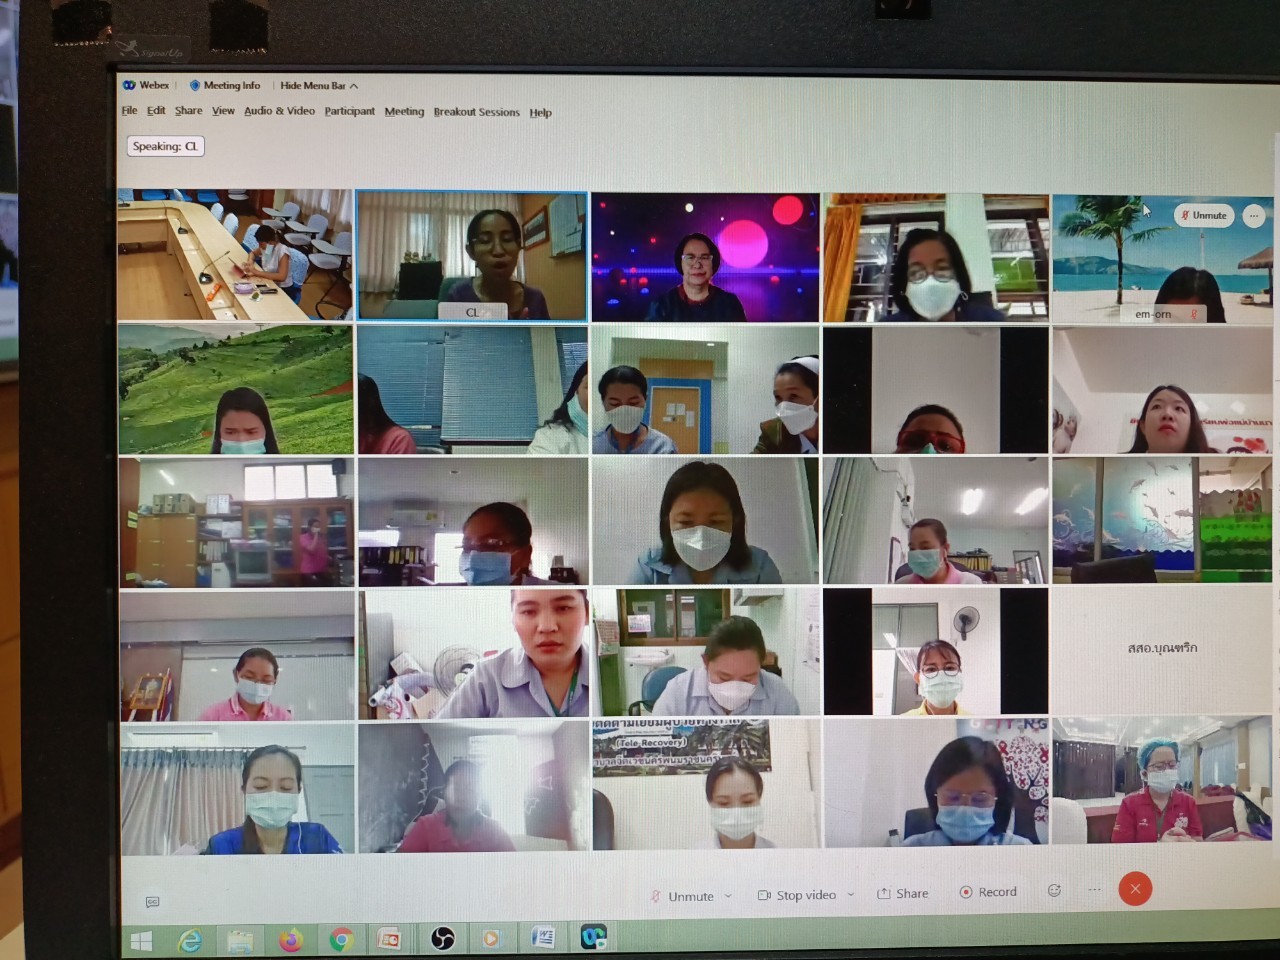Image resolution: width=1280 pixels, height=960 pixels.
Task: Expand the audio options arrow beside Unmute
Action: 728,896
